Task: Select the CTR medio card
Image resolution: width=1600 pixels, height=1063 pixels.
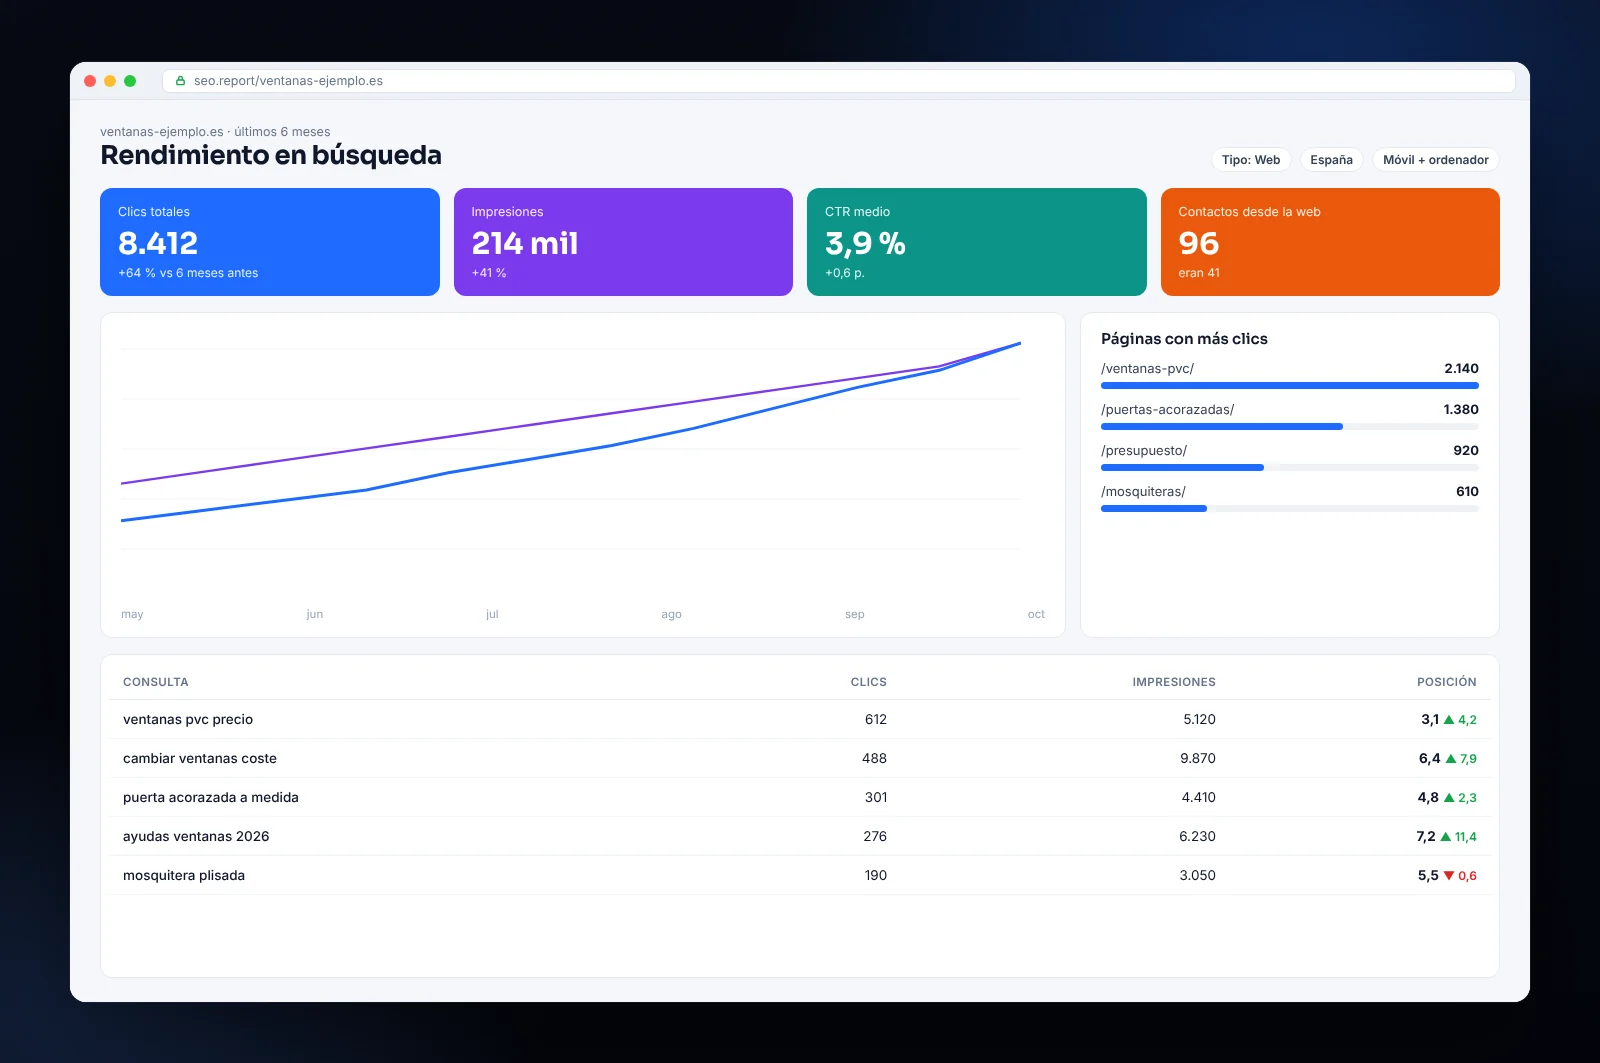Action: coord(977,242)
